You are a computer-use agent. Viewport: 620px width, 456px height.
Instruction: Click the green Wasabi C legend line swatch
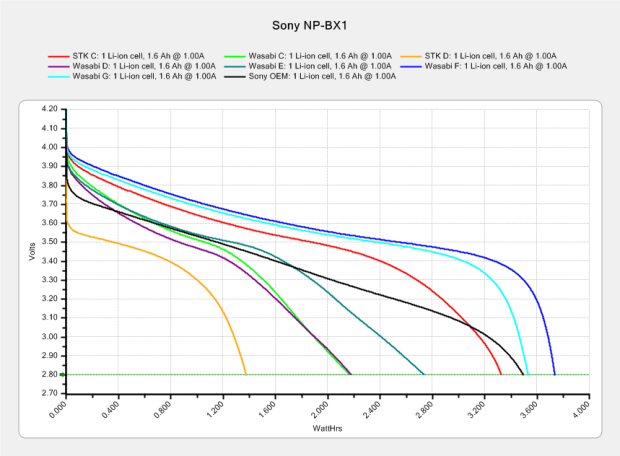tap(235, 57)
